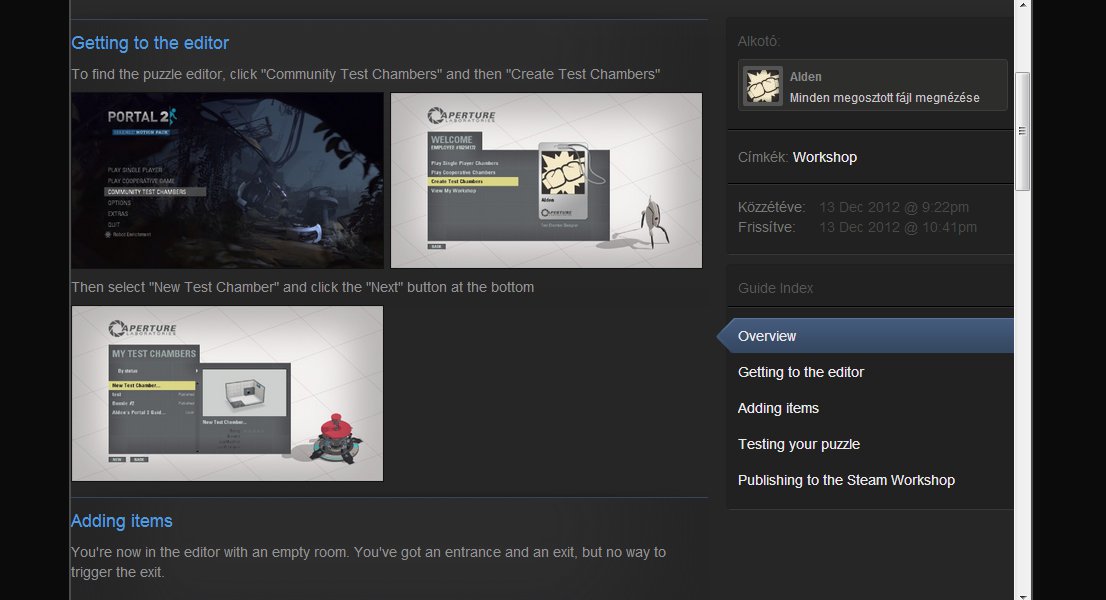The width and height of the screenshot is (1106, 600).
Task: Select Overview in the Guide Index
Action: 865,336
